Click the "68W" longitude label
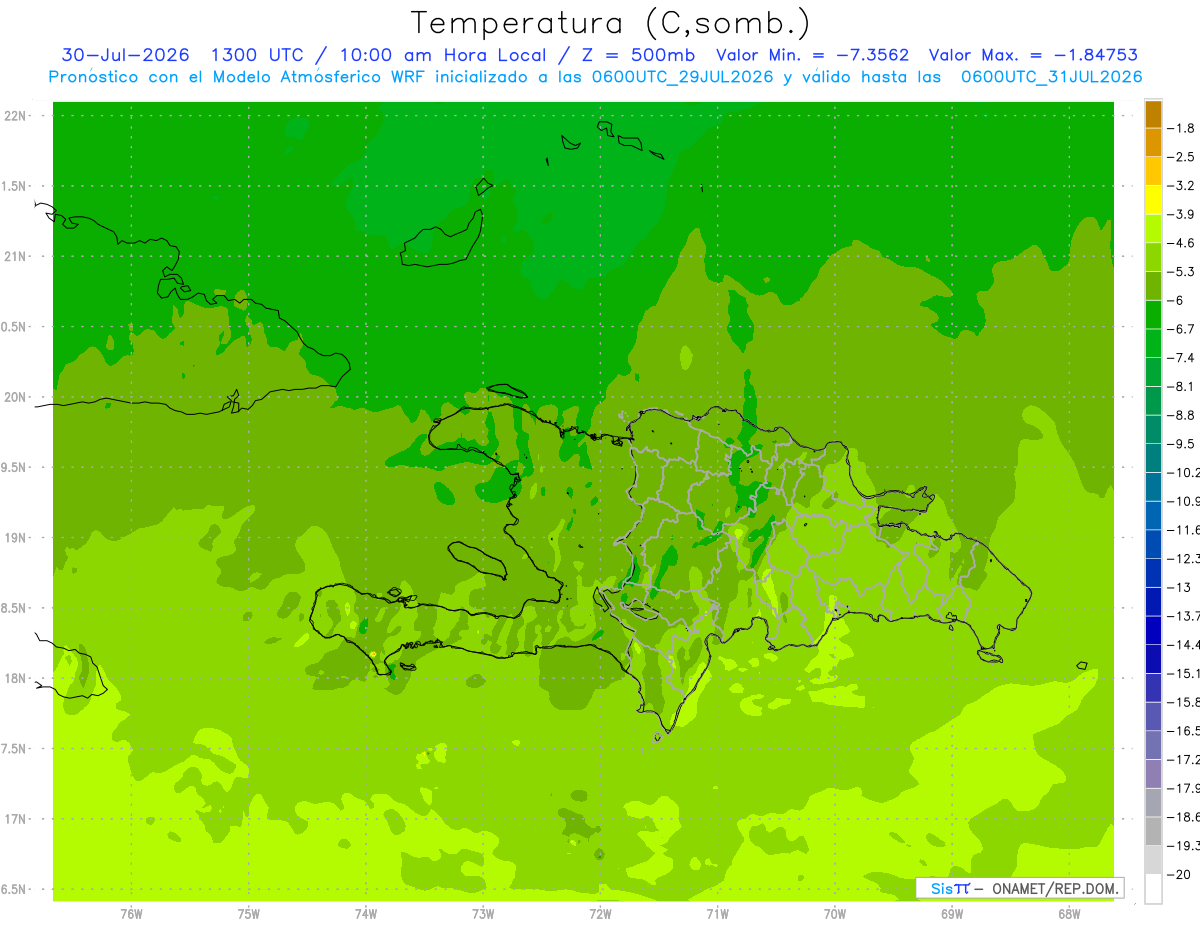This screenshot has height=927, width=1200. point(1069,913)
